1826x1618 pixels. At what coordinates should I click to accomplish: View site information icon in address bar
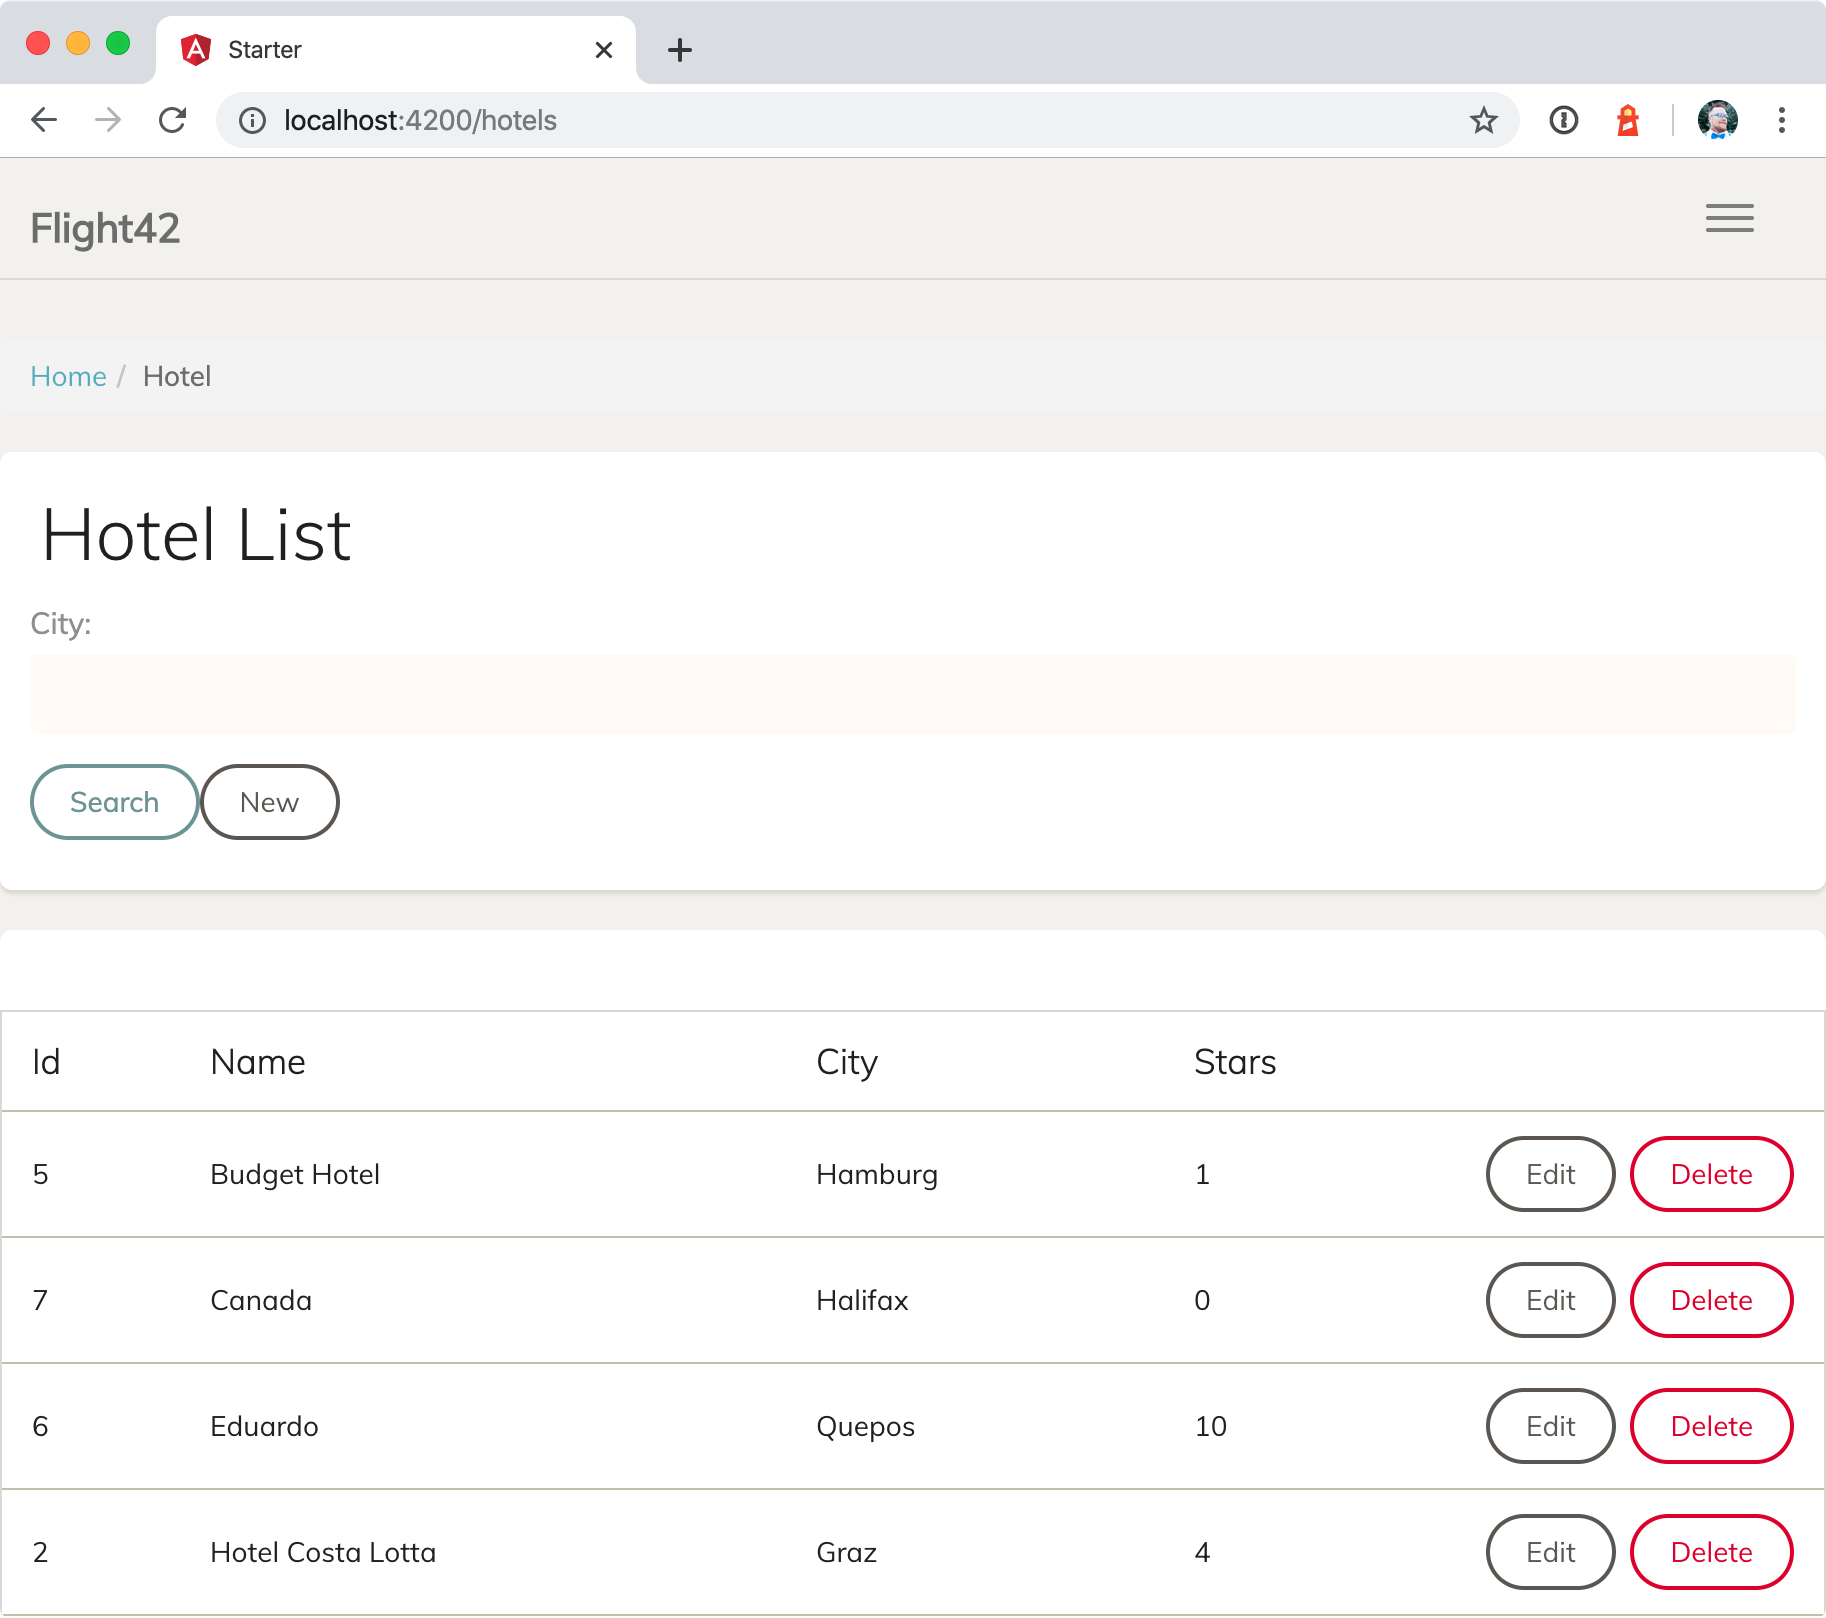tap(252, 121)
